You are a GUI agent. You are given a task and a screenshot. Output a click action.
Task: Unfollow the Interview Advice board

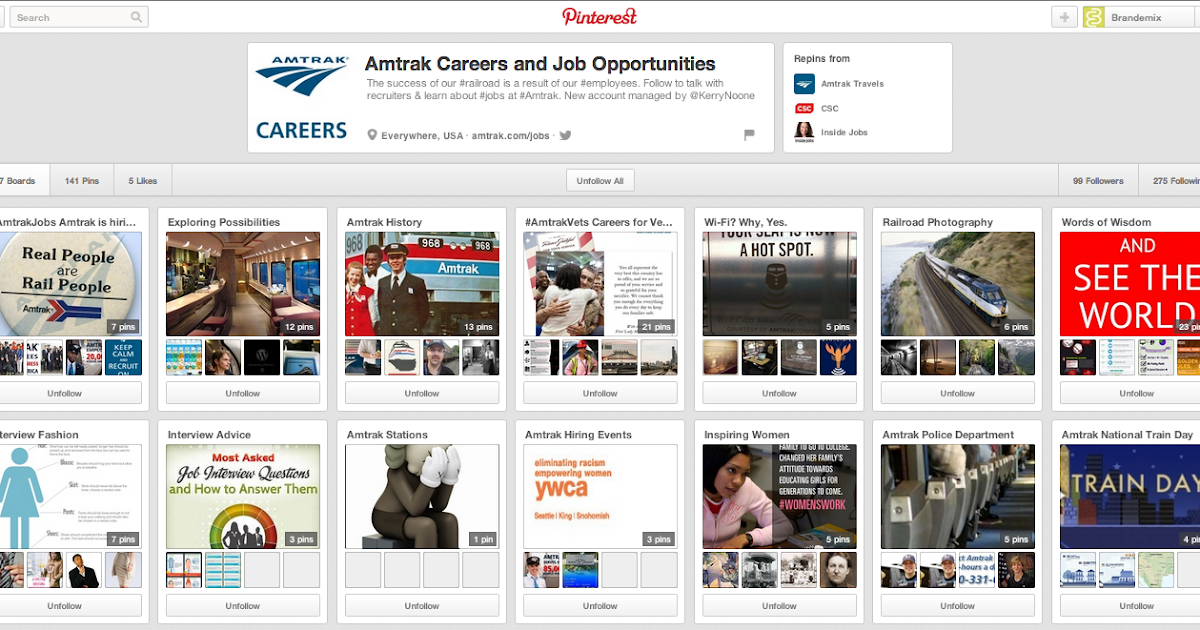[x=242, y=605]
